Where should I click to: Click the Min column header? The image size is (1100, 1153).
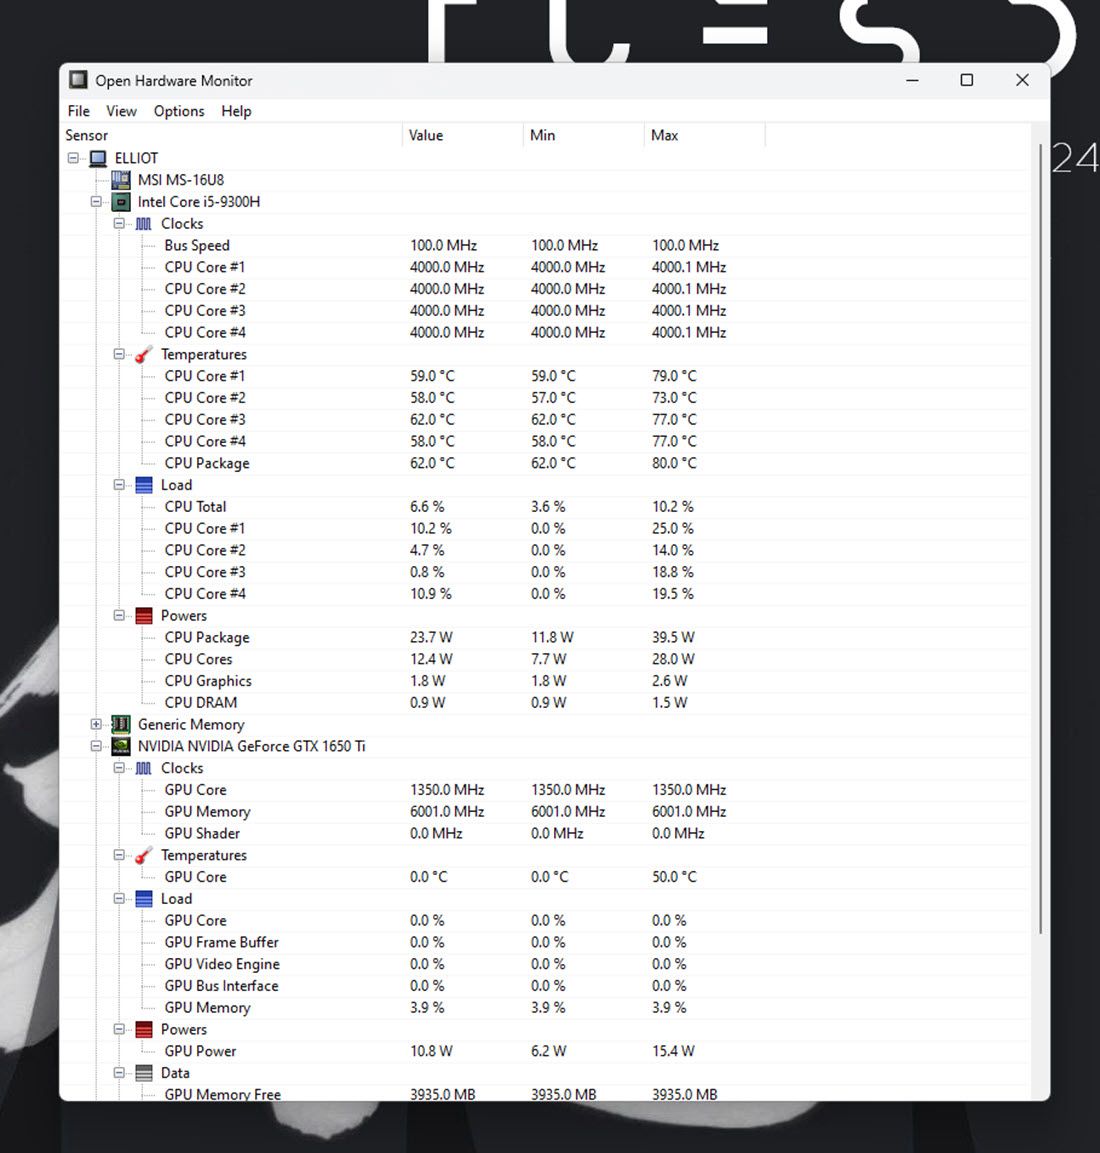pyautogui.click(x=584, y=135)
